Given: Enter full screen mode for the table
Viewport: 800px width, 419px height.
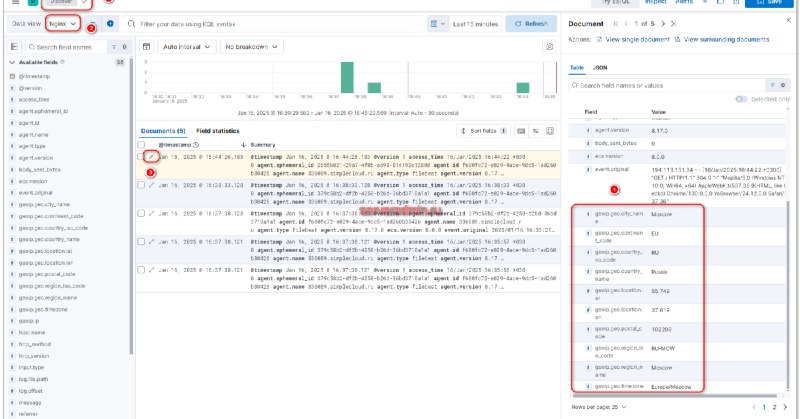Looking at the screenshot, I should pos(550,131).
